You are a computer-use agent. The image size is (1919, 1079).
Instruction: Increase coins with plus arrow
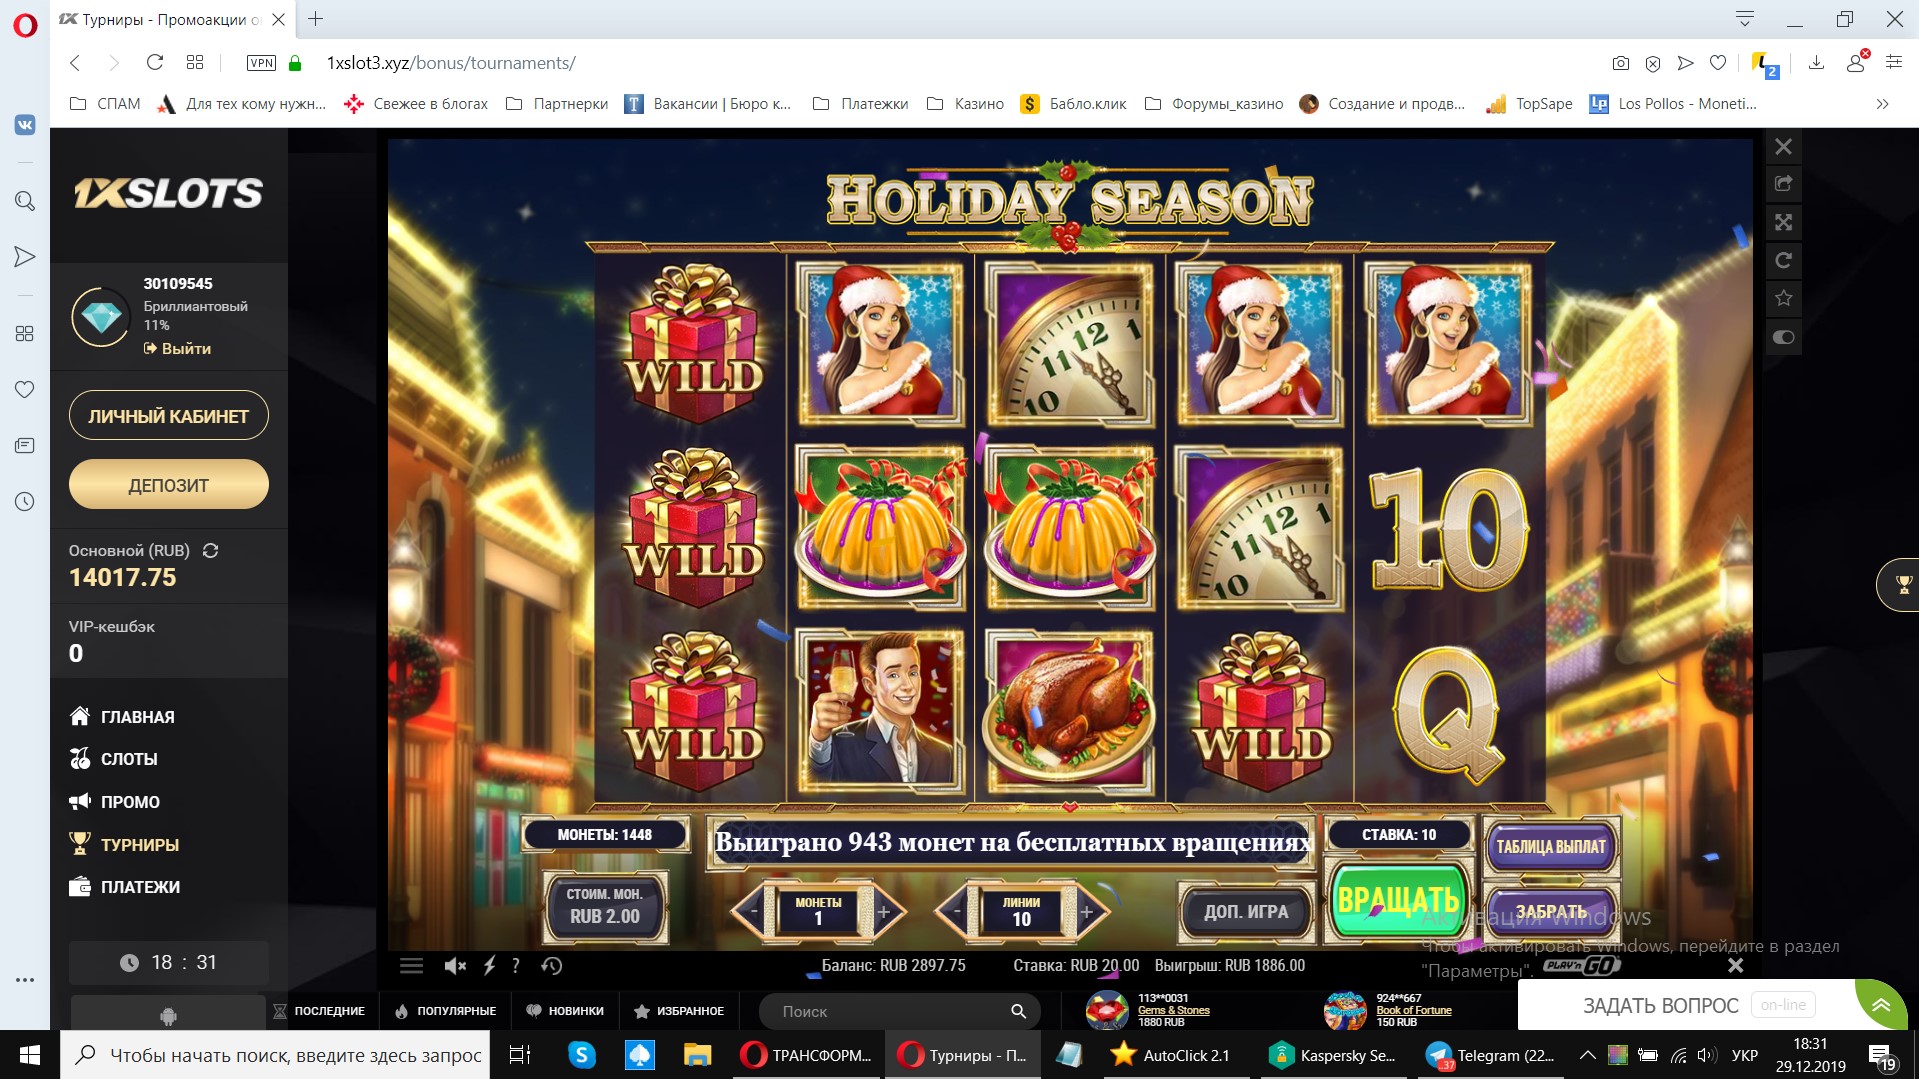[x=885, y=911]
